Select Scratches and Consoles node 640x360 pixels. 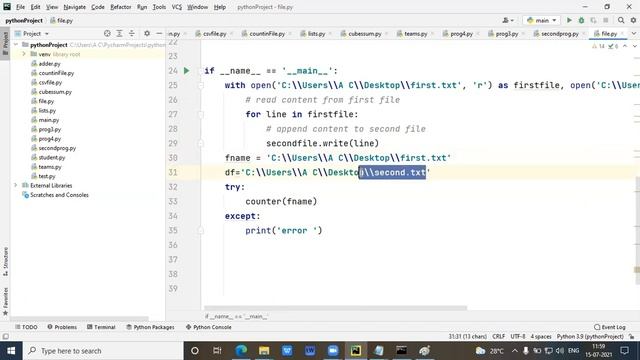pos(59,195)
